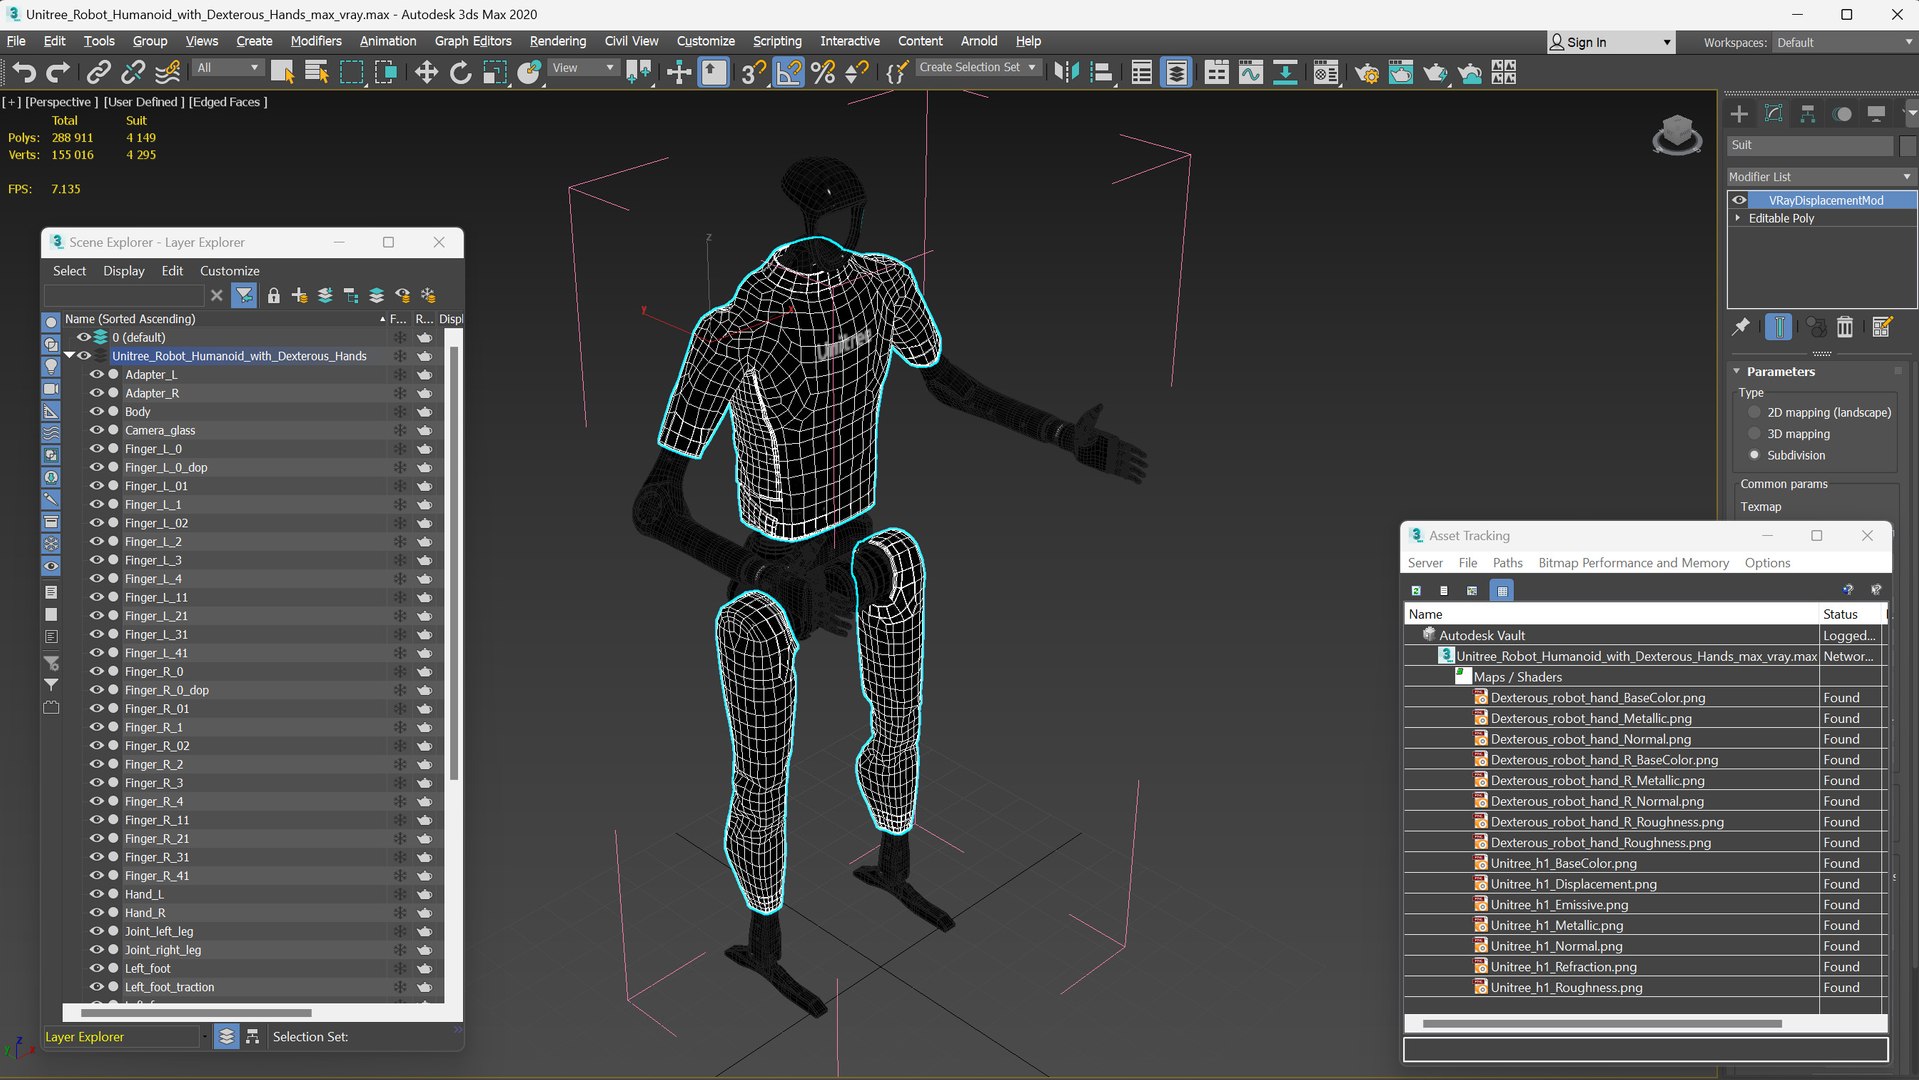Open the Motion command panel tab
1919x1080 pixels.
(x=1842, y=113)
